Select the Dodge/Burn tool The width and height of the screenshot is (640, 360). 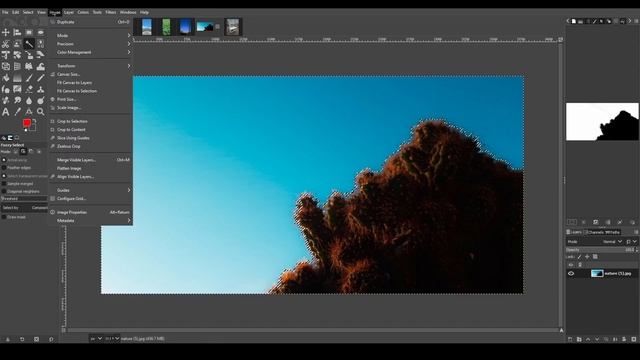coord(40,100)
